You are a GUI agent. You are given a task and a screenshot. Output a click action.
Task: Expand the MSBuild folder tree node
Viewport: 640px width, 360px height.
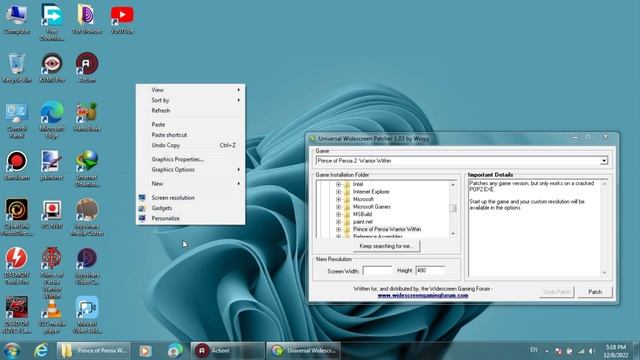(338, 214)
